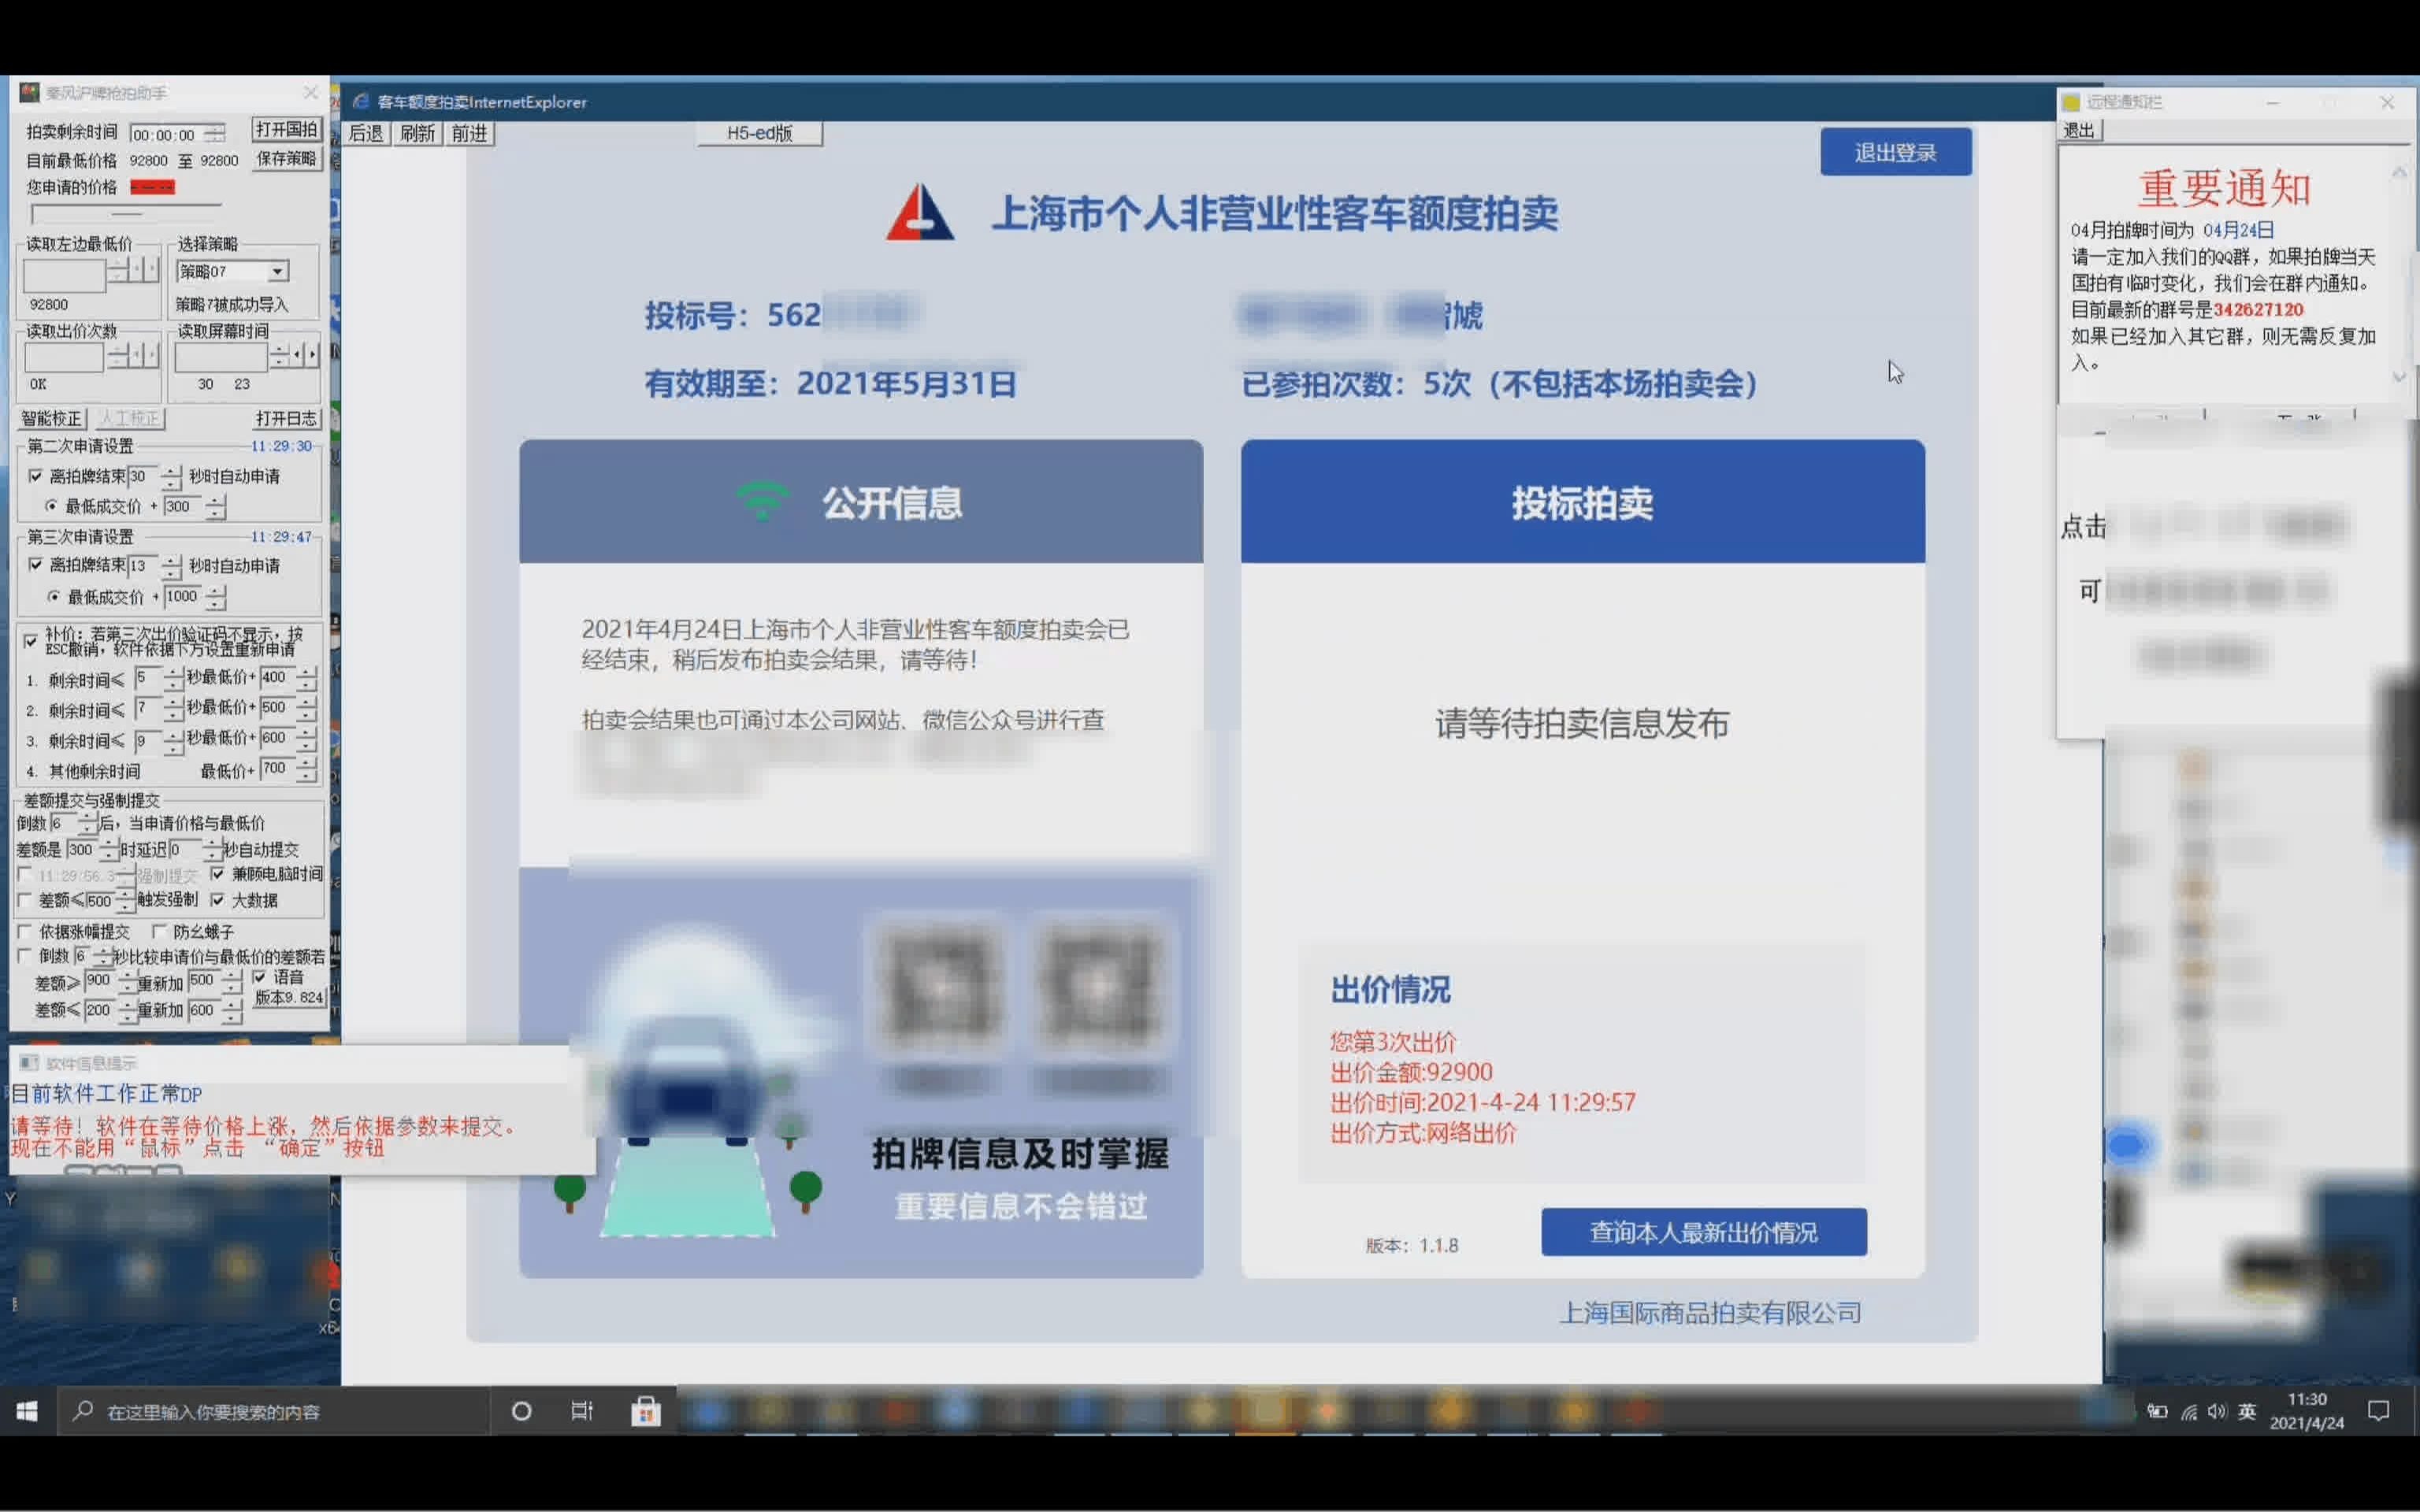Image resolution: width=2420 pixels, height=1512 pixels.
Task: Click the 远程通知栏 window title icon
Action: click(2071, 102)
